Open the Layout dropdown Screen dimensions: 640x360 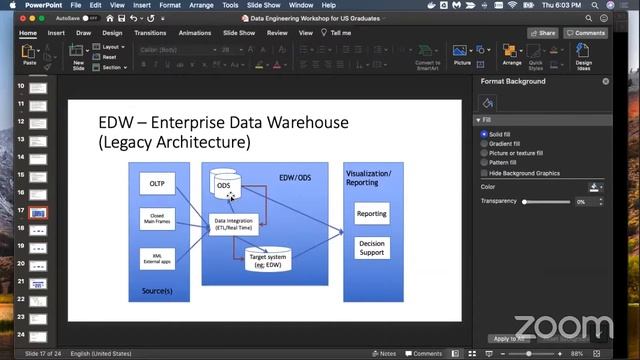(108, 47)
